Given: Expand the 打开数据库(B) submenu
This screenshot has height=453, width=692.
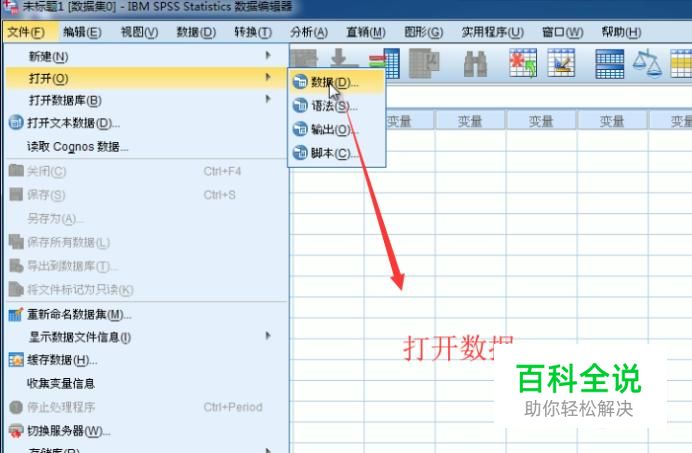Looking at the screenshot, I should (147, 100).
